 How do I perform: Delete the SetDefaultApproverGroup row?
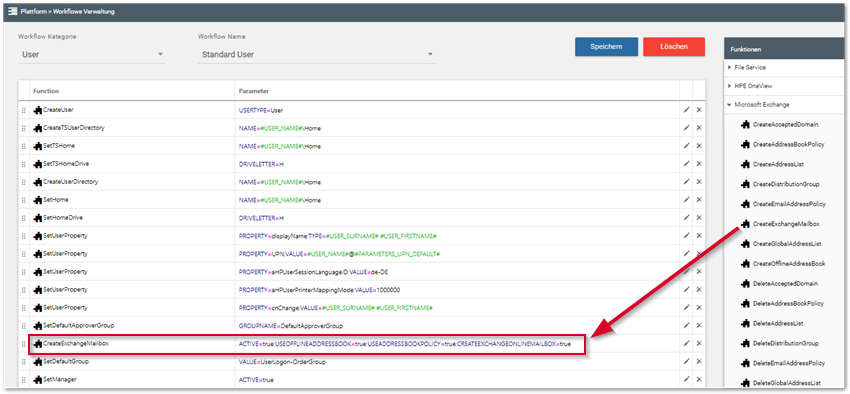coord(699,326)
